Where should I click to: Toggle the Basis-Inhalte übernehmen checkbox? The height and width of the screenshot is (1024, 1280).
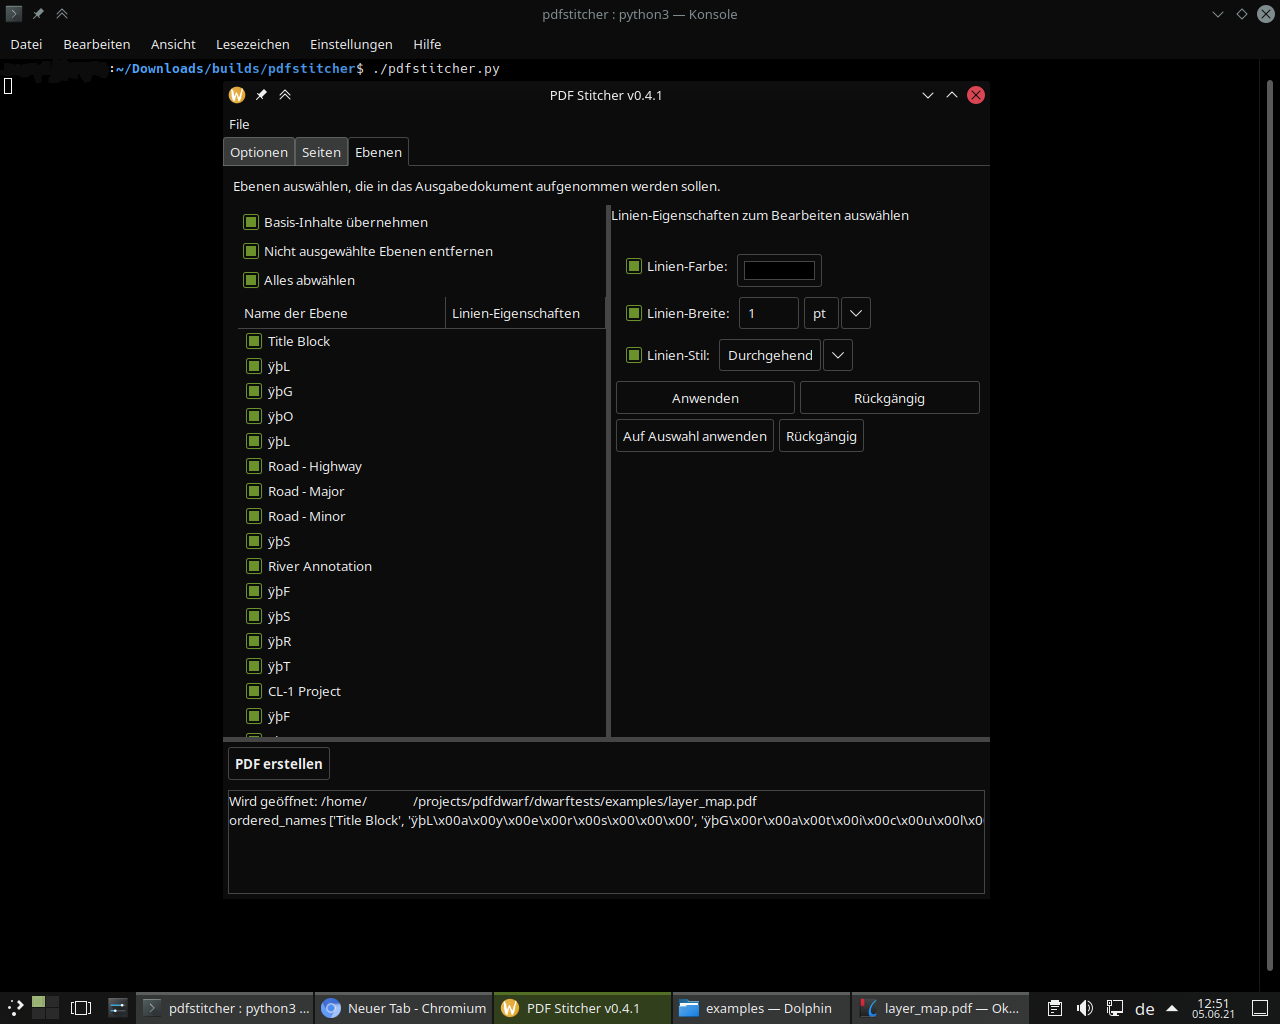point(251,222)
